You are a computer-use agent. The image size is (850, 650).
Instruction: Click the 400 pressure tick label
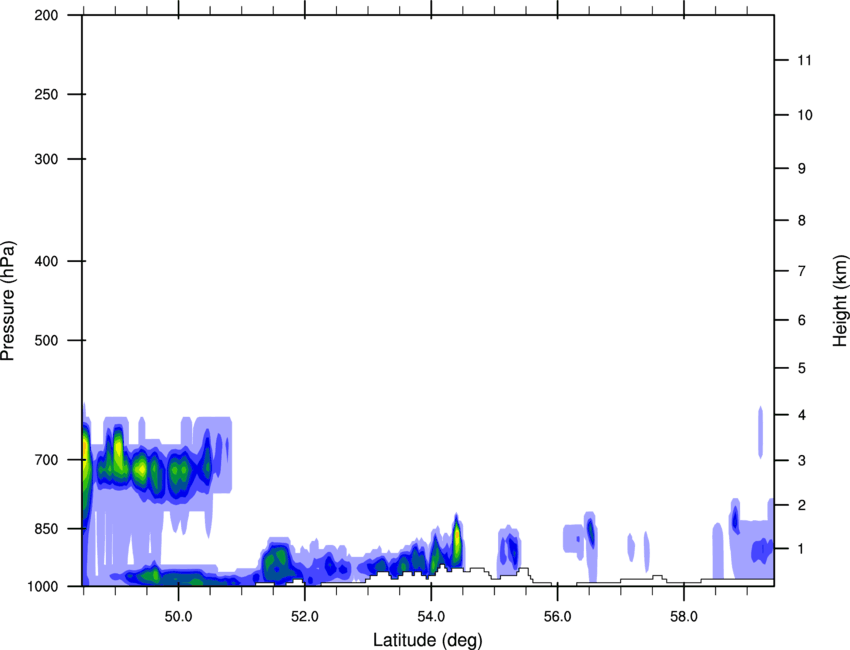[x=46, y=261]
